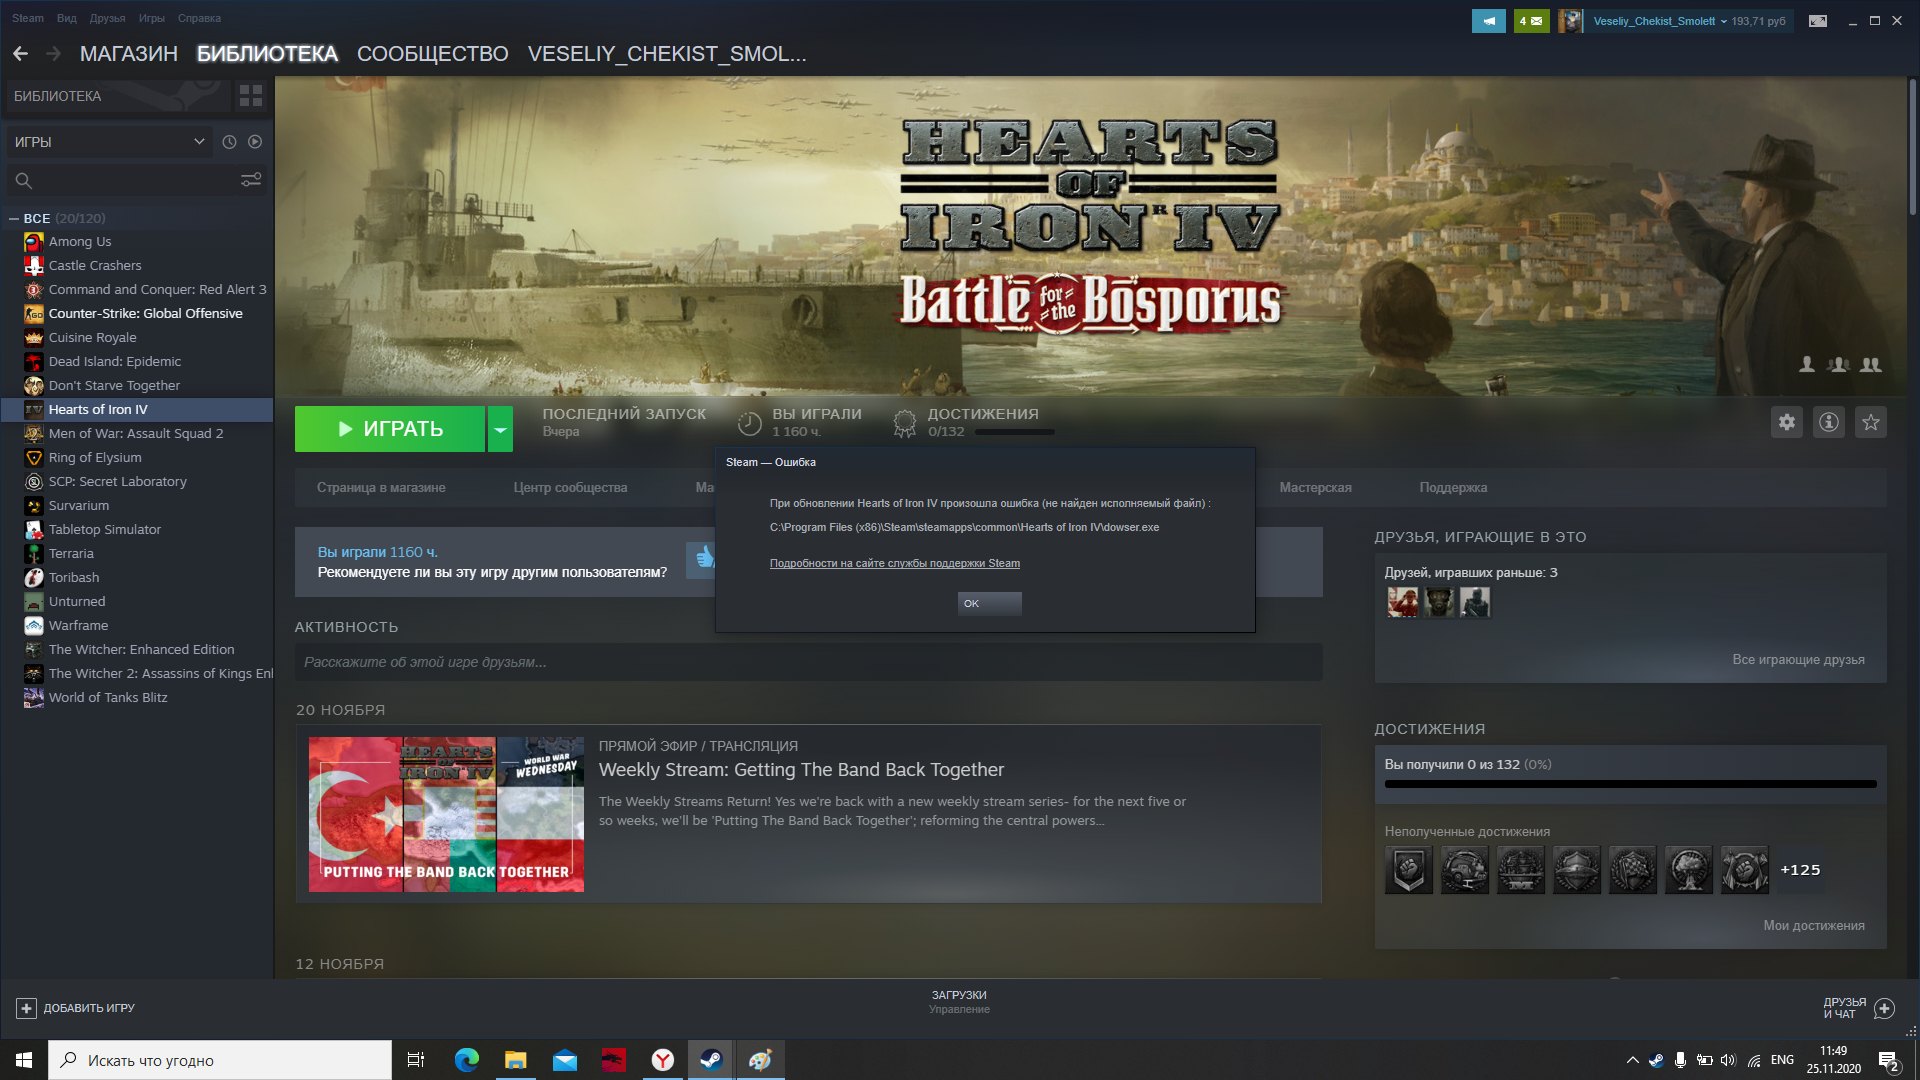The width and height of the screenshot is (1920, 1080).
Task: Open the dropdown arrow beside ИГРАТЬ
Action: [x=500, y=429]
